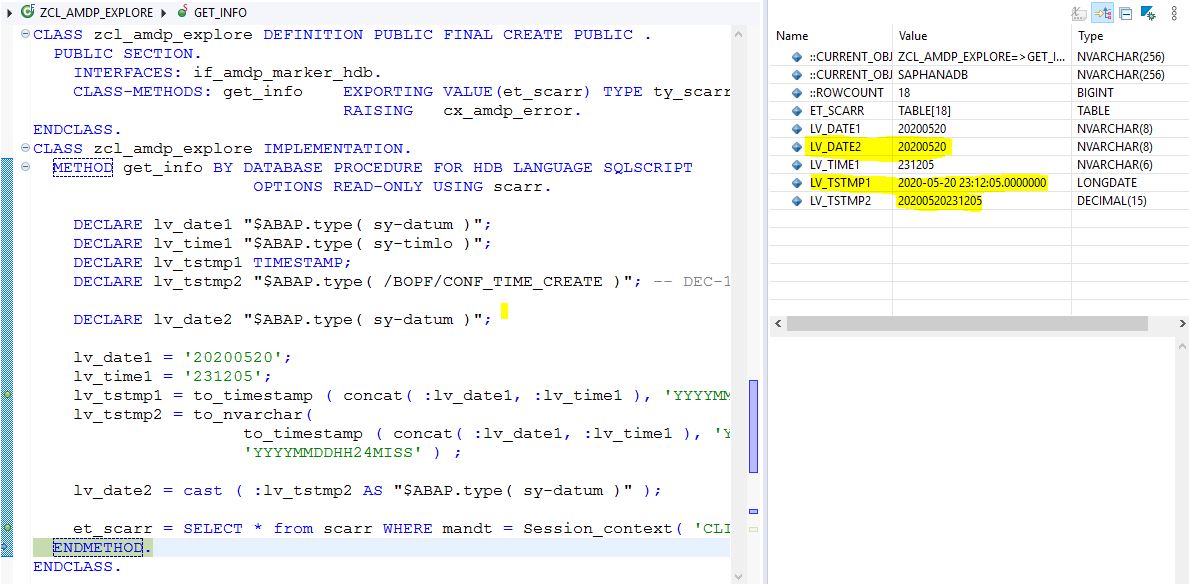Expand the breadcrumb arrow before ZCL_AMDP_EXPLORE
The height and width of the screenshot is (584, 1189).
(10, 13)
